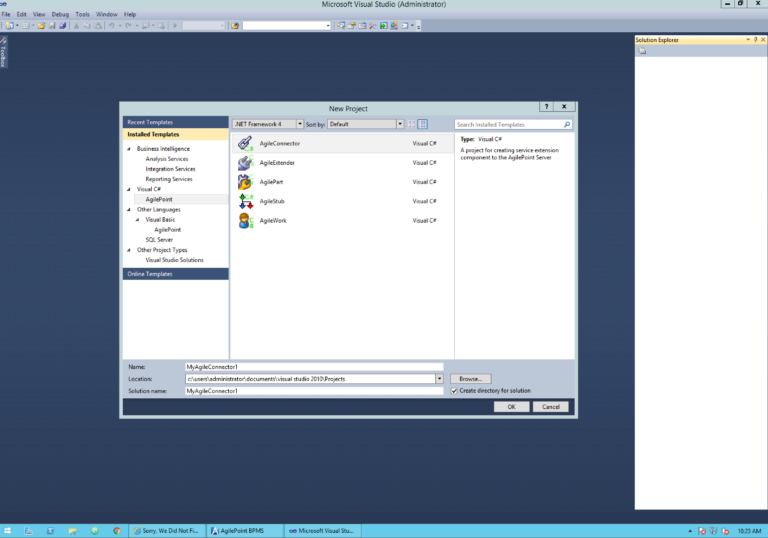Open the Tools menu

pyautogui.click(x=82, y=14)
